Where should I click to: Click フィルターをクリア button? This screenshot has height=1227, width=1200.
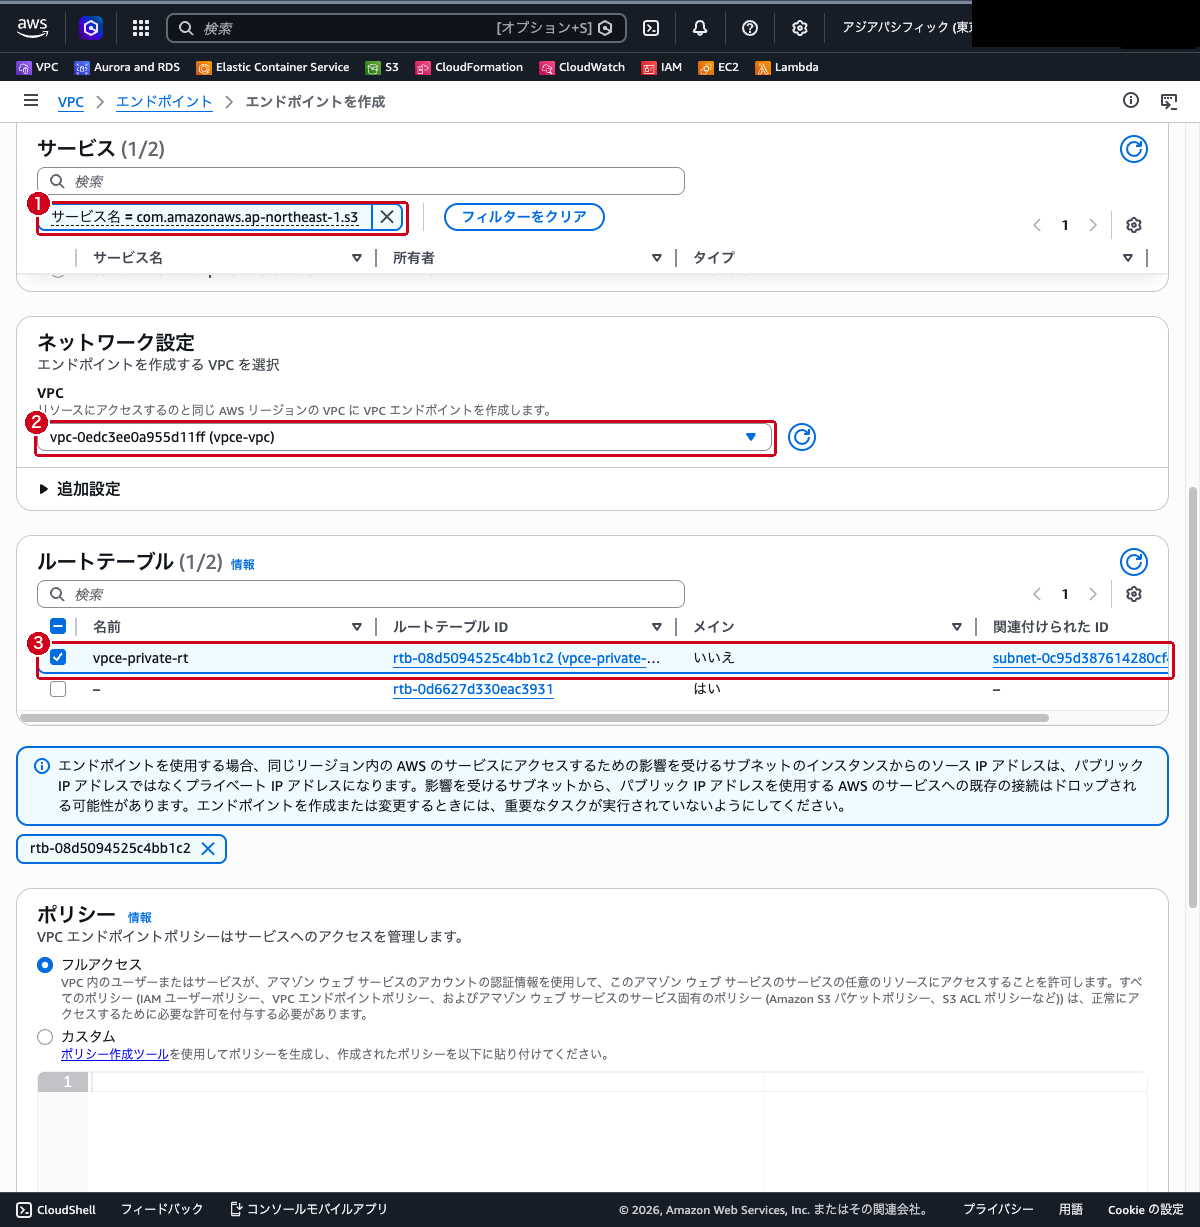click(524, 217)
